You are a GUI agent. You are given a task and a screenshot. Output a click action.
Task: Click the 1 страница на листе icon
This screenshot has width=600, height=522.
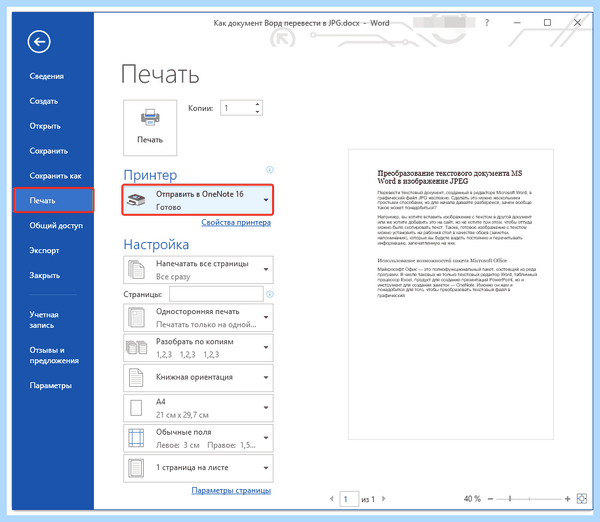point(136,468)
